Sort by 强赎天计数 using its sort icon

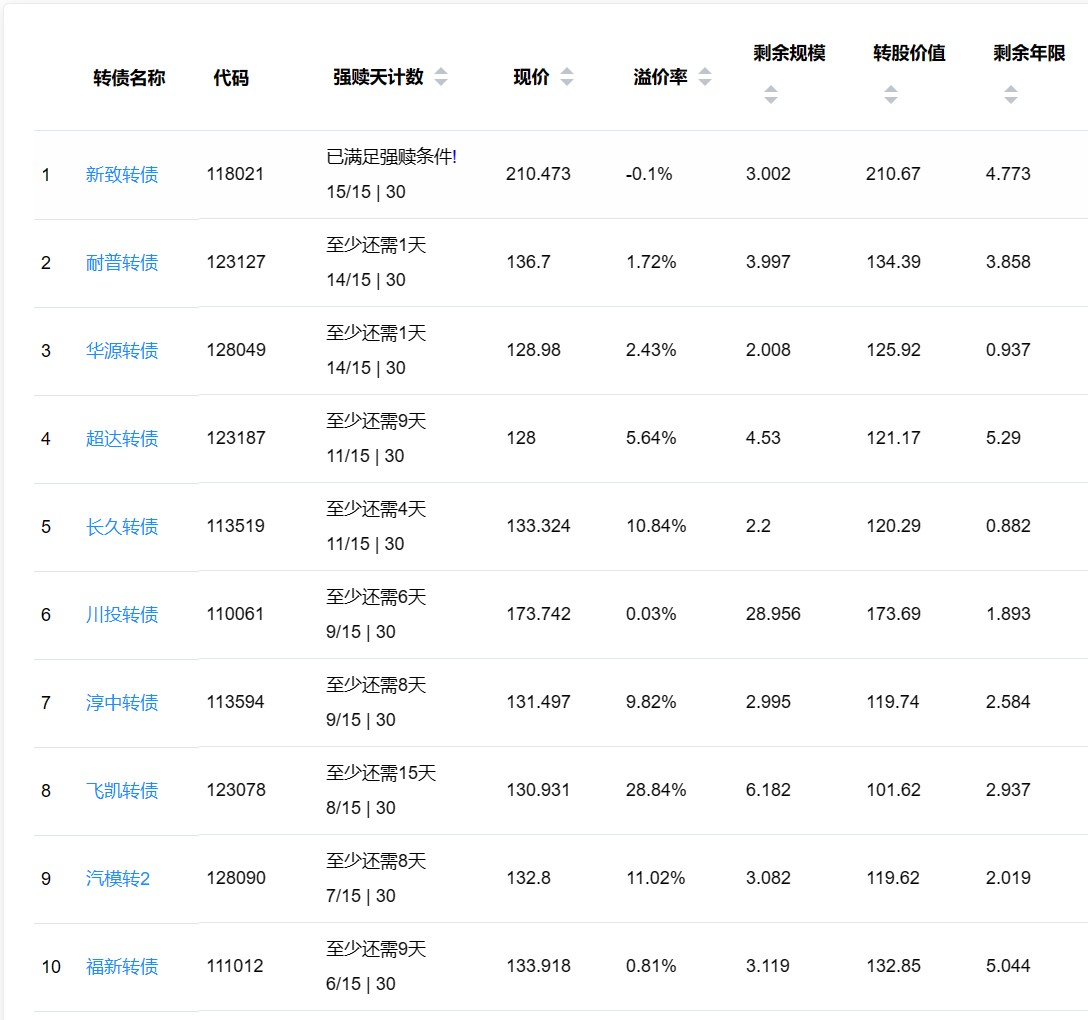tap(441, 77)
